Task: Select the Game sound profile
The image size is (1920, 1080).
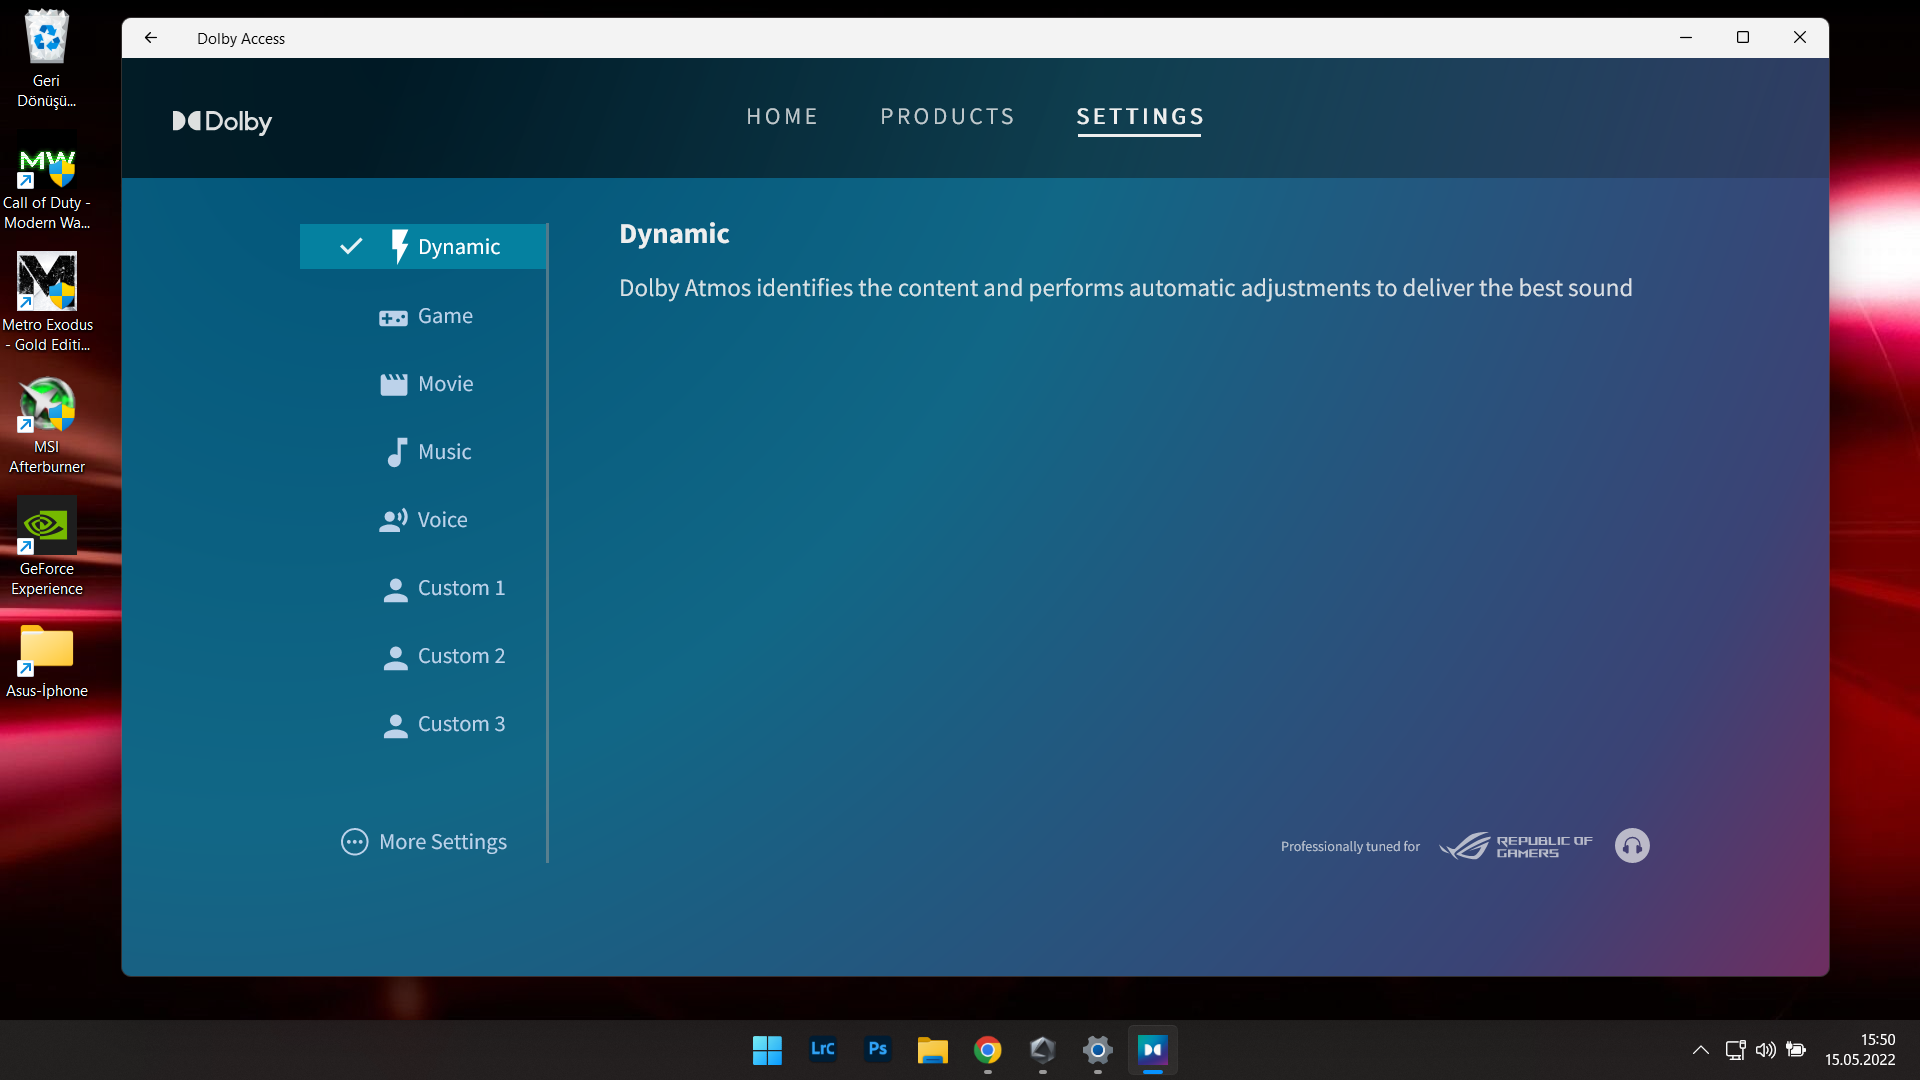Action: [444, 316]
